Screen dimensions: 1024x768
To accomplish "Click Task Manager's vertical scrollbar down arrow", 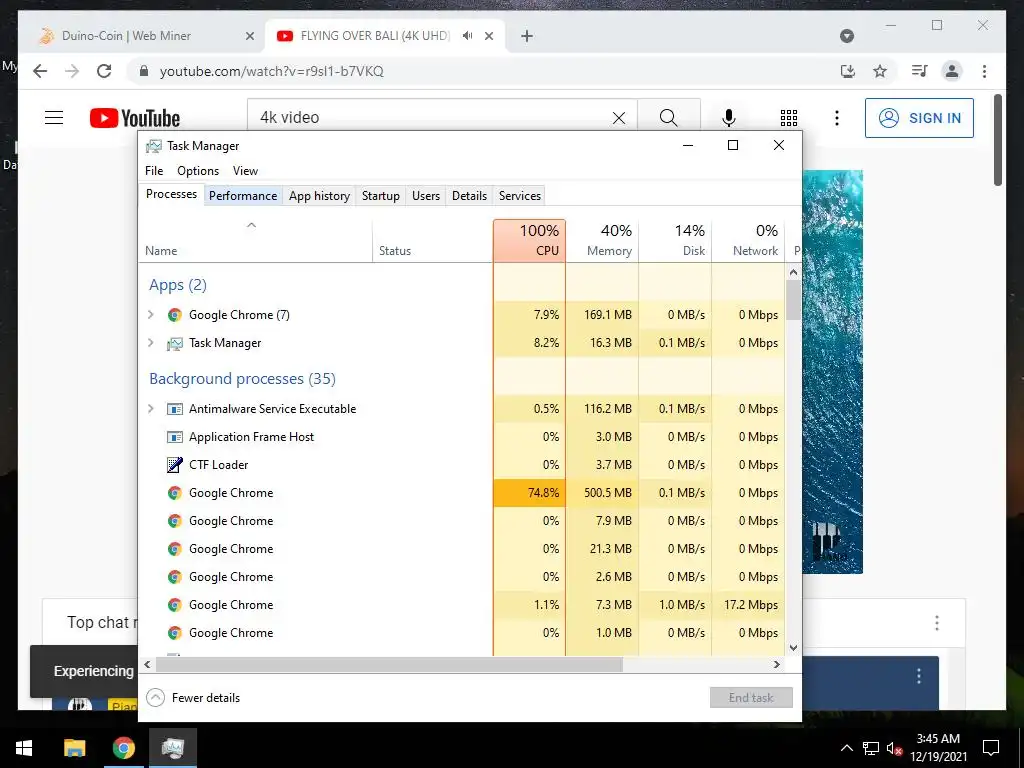I will tap(793, 648).
